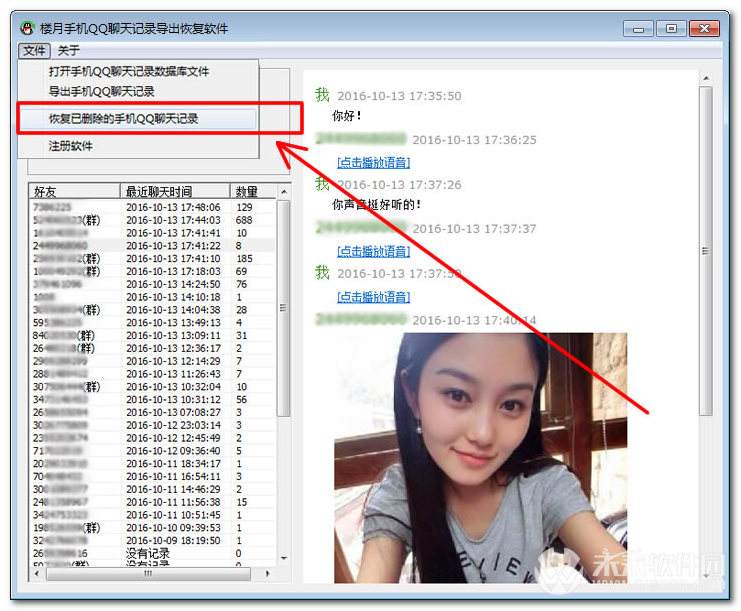Click timestamp 2016-10-13 17:35:50 in chat
The width and height of the screenshot is (741, 611).
[399, 96]
